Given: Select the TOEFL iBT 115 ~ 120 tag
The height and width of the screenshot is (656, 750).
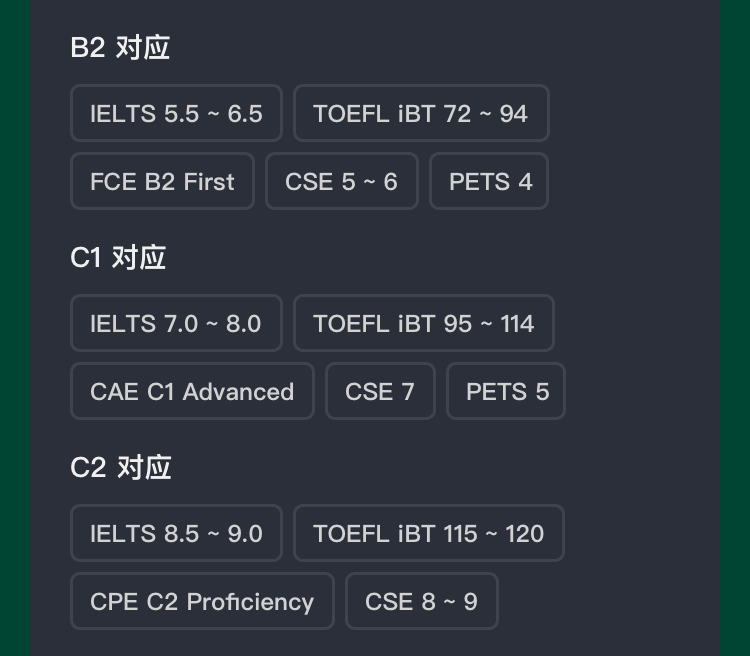Looking at the screenshot, I should (428, 534).
